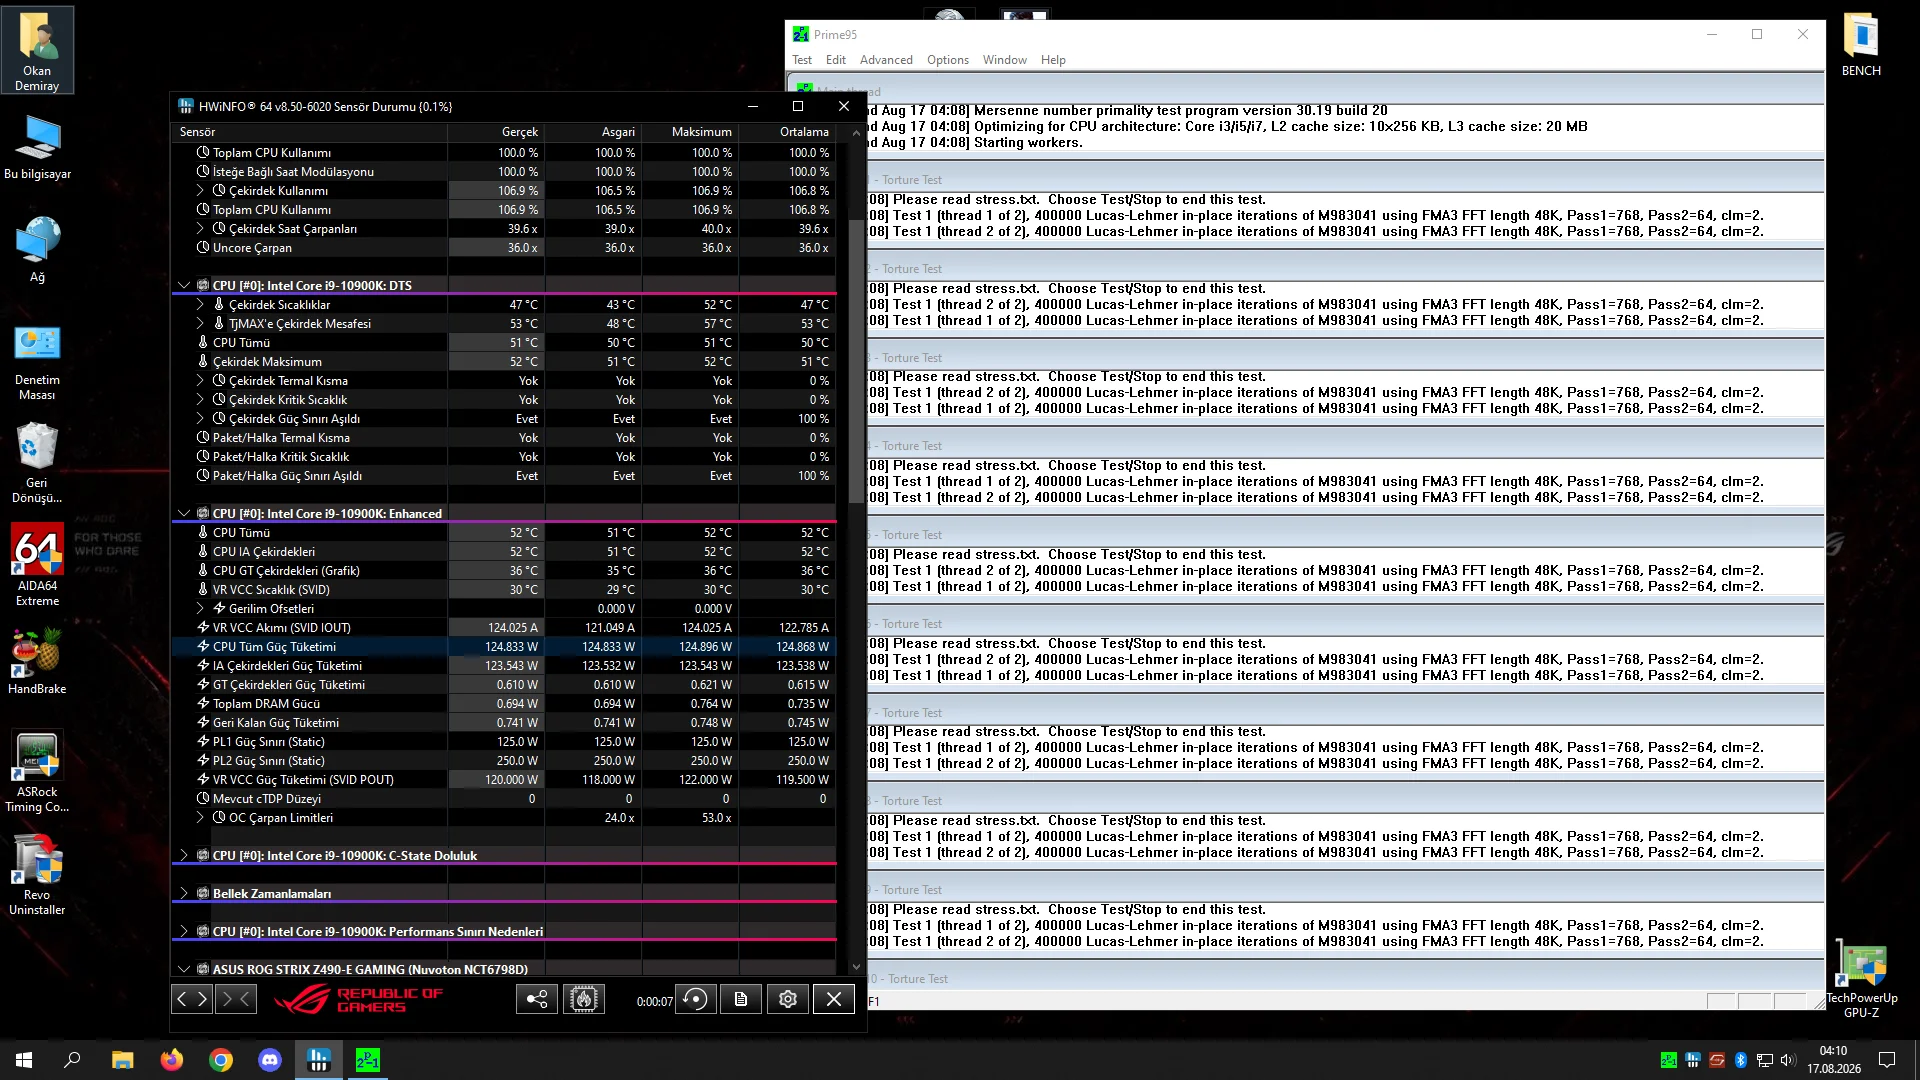The image size is (1920, 1080).
Task: Select the Okan Demiray user folder
Action: (37, 51)
